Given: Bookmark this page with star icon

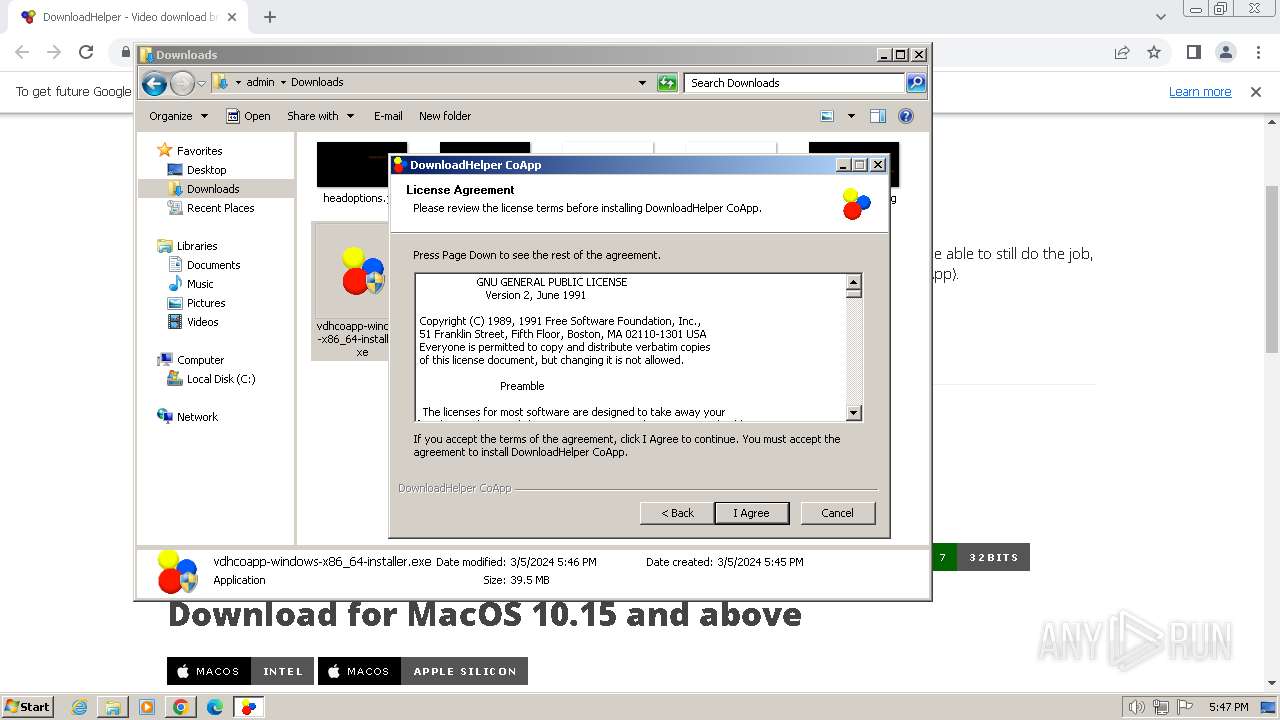Looking at the screenshot, I should (x=1154, y=53).
